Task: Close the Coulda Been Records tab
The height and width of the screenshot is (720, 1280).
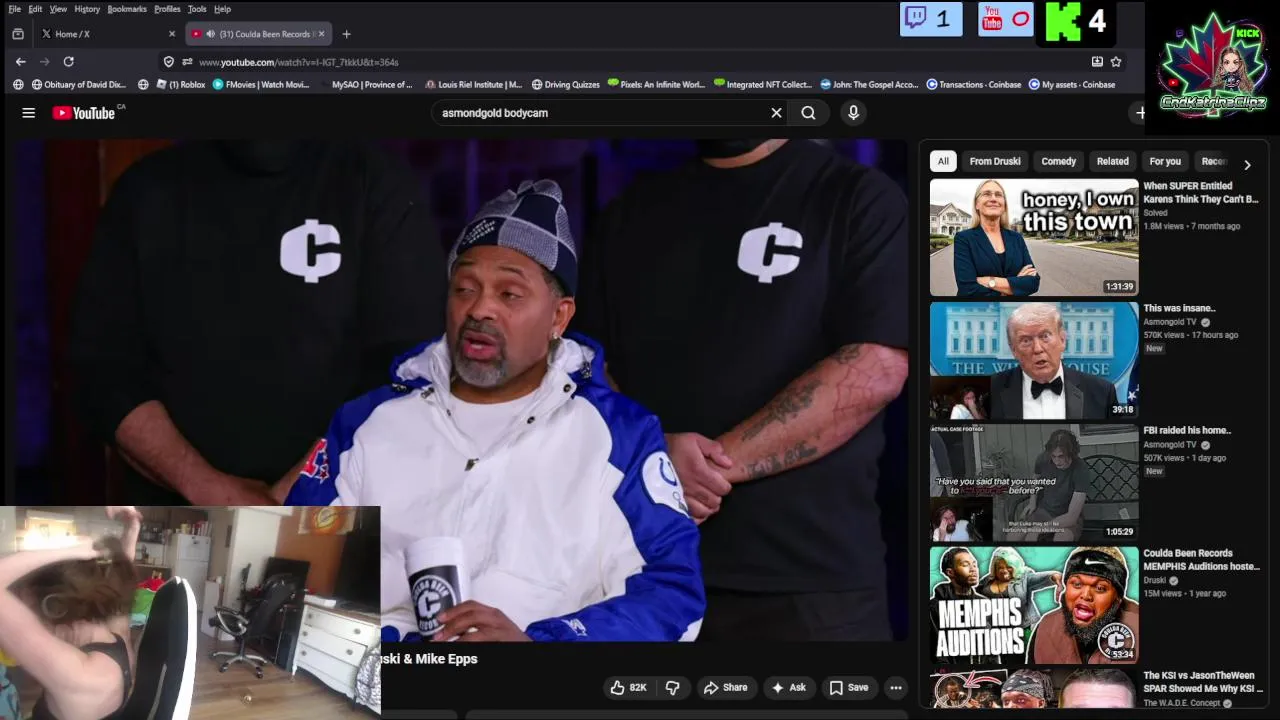Action: [x=321, y=34]
